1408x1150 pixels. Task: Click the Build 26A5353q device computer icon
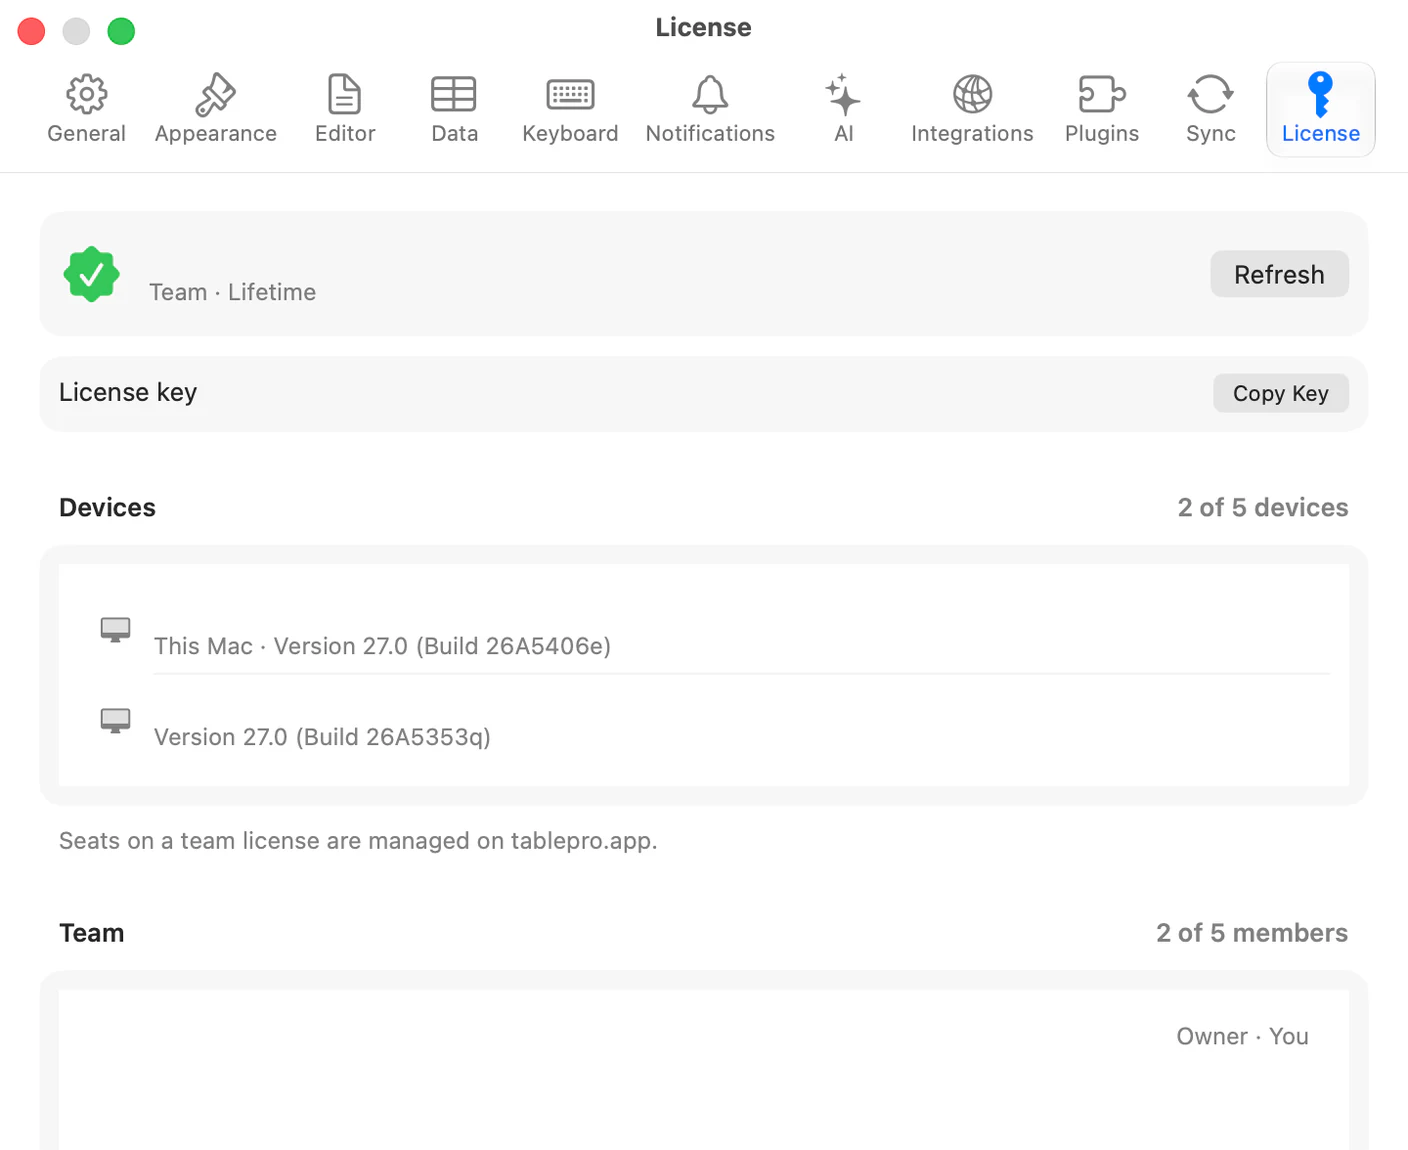(115, 721)
